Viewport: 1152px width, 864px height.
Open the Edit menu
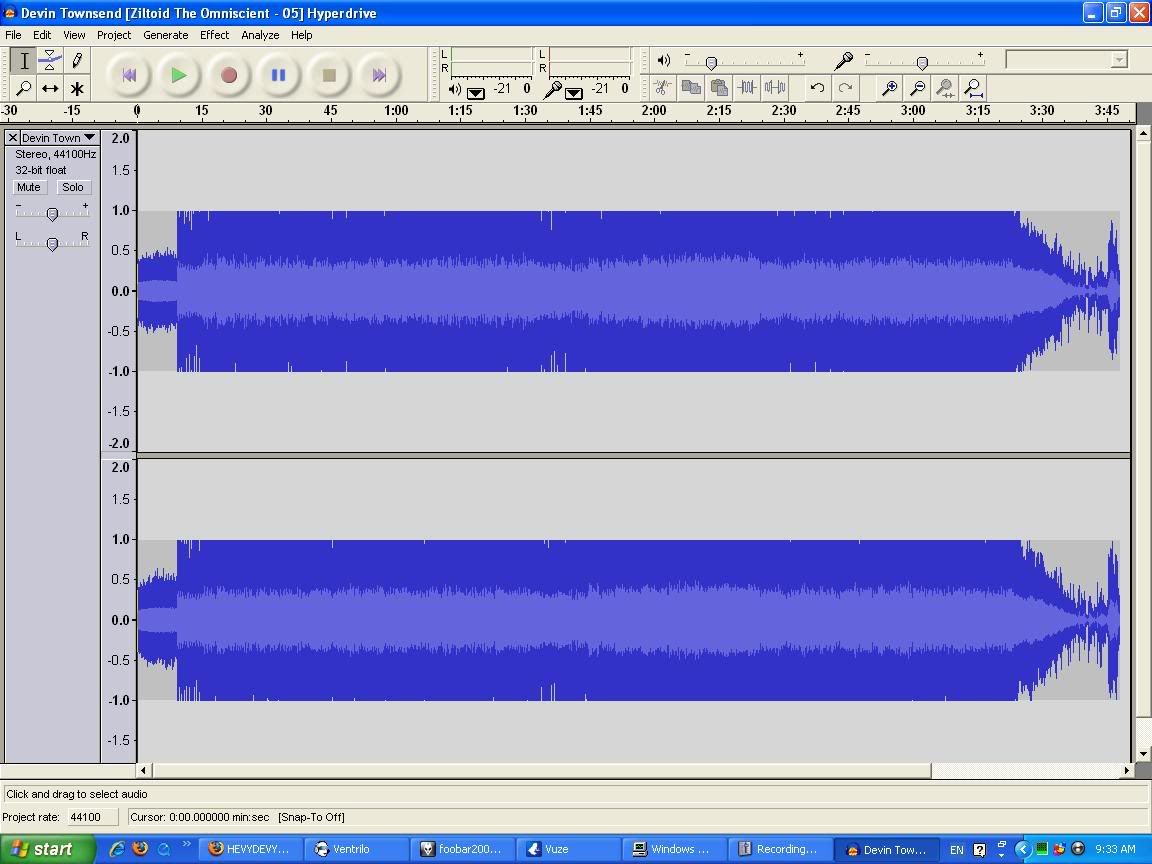pyautogui.click(x=42, y=35)
